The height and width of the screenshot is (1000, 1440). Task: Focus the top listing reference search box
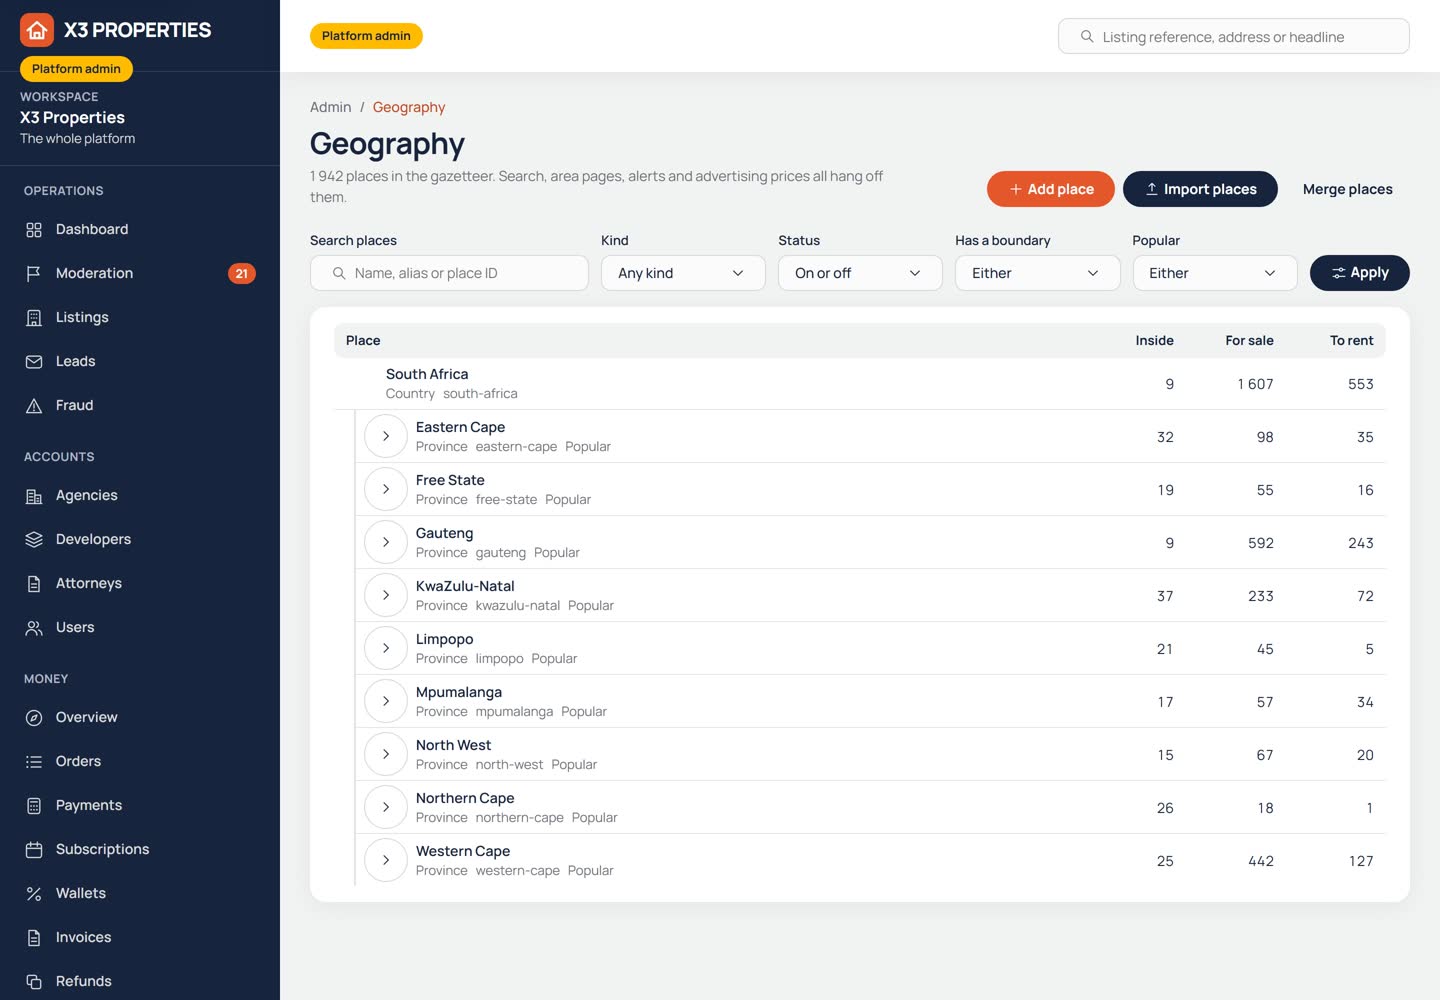pos(1233,36)
